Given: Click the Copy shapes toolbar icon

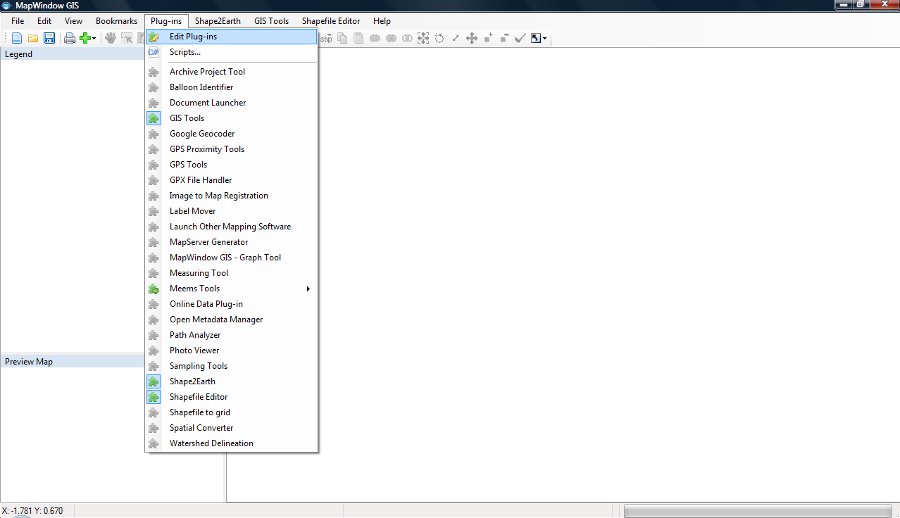Looking at the screenshot, I should point(343,38).
